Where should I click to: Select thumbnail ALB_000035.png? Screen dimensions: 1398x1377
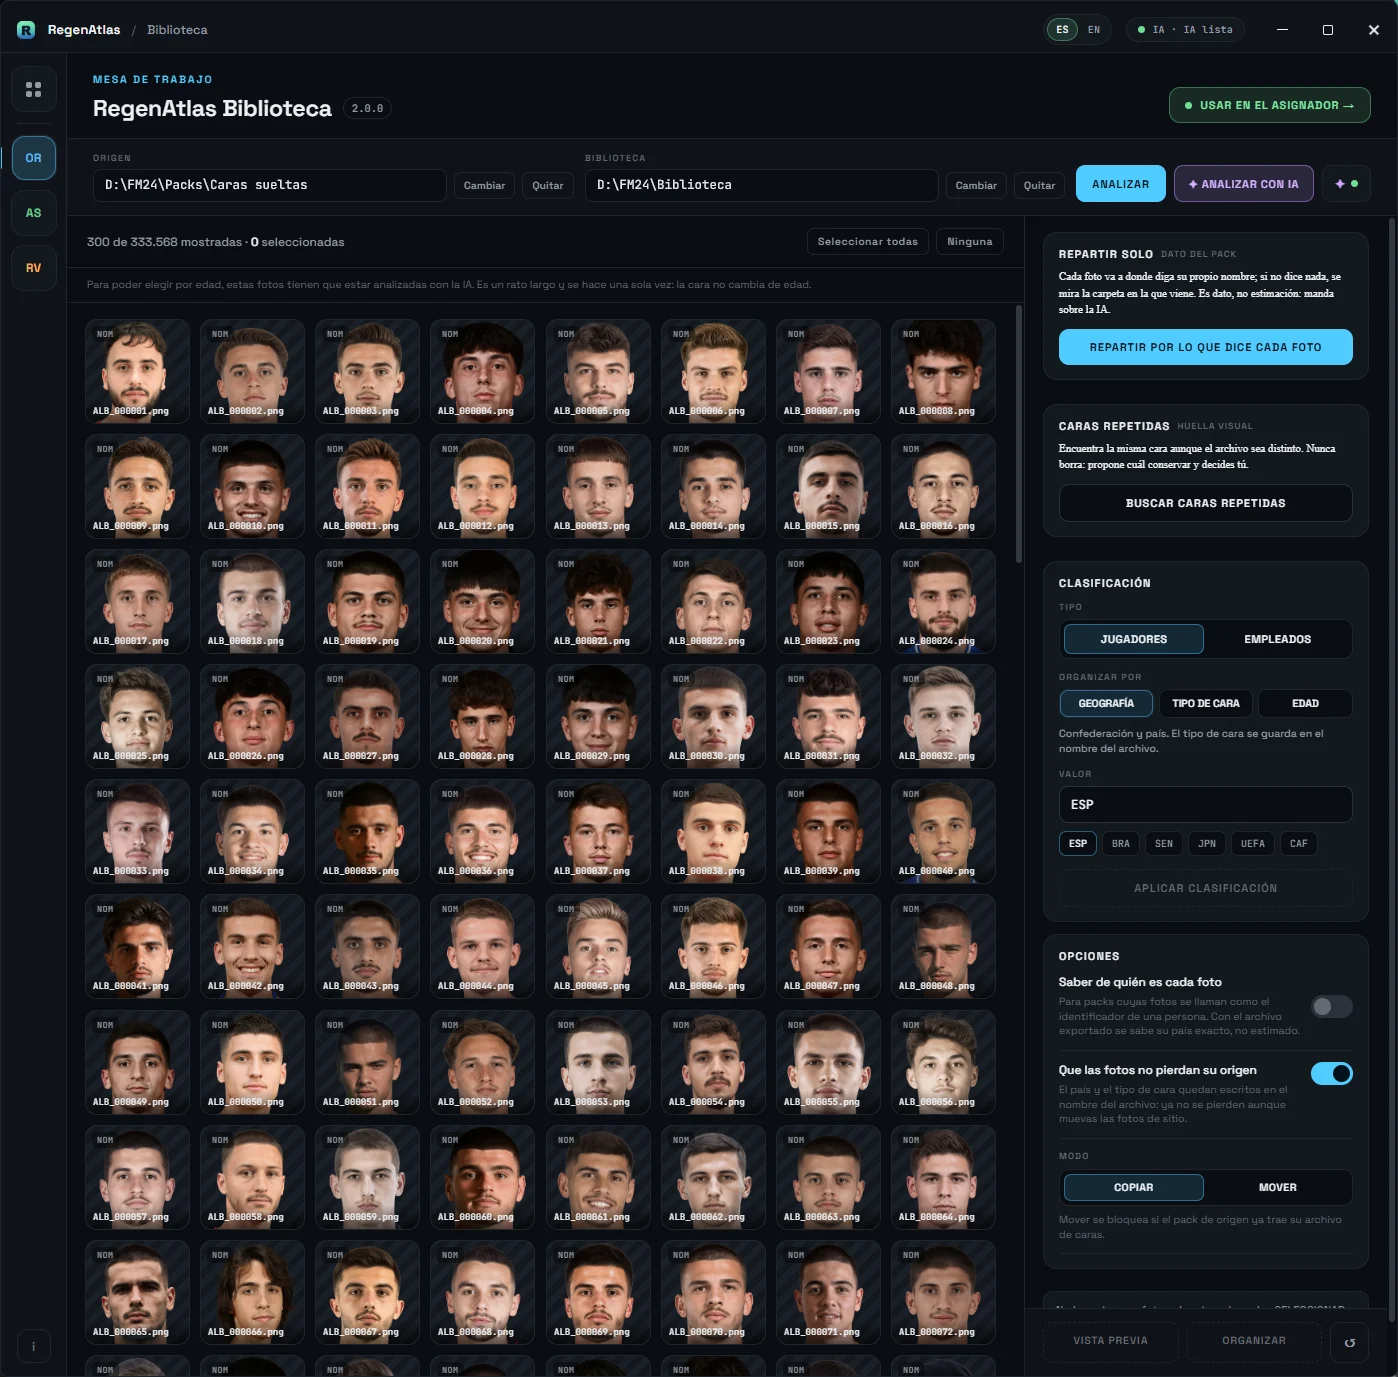point(367,831)
